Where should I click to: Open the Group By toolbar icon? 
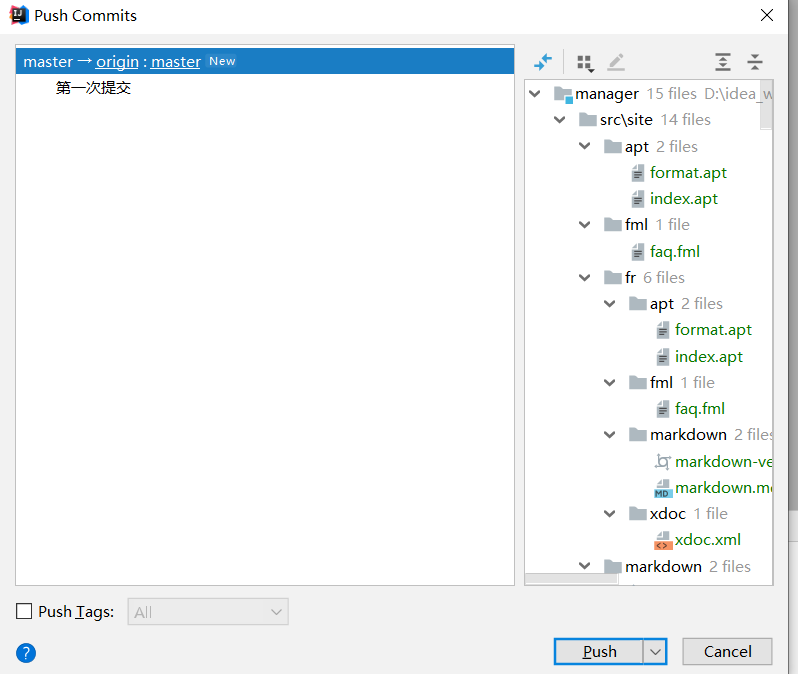click(585, 63)
